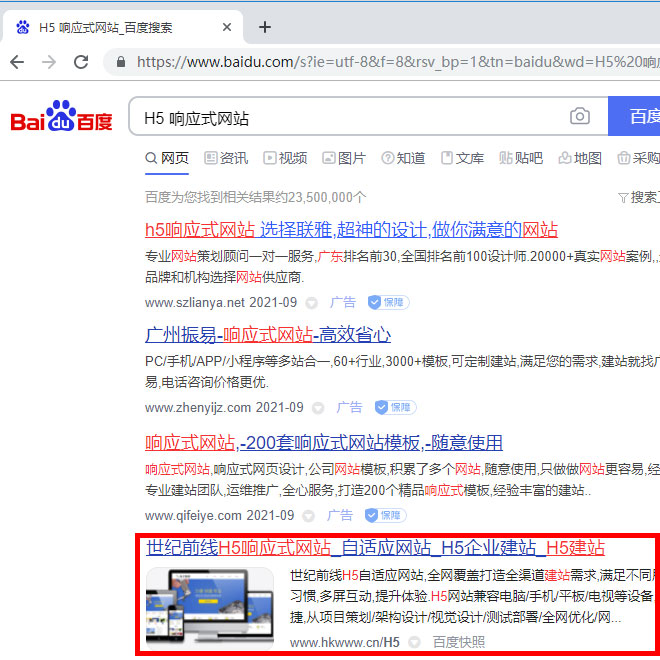Viewport: 660px width, 660px height.
Task: Close the H5 响应式网站 tab
Action: click(227, 27)
